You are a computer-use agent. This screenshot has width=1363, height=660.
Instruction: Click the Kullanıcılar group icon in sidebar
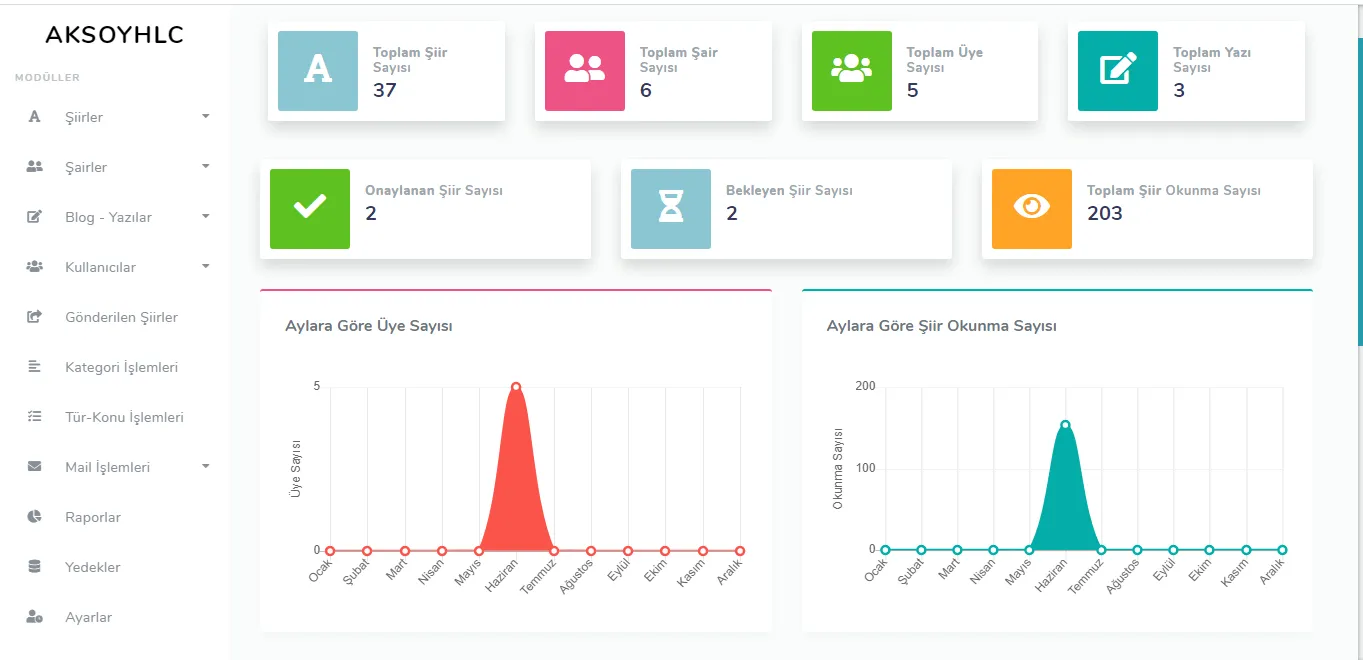pyautogui.click(x=34, y=267)
